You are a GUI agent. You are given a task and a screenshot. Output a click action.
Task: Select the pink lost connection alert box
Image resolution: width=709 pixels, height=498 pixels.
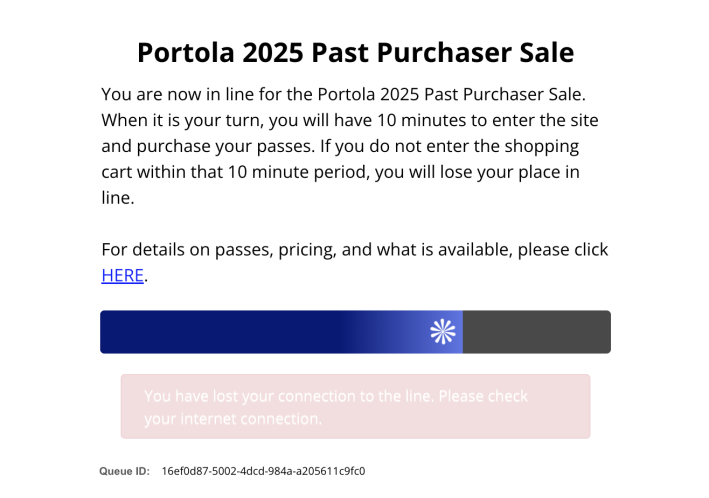355,406
